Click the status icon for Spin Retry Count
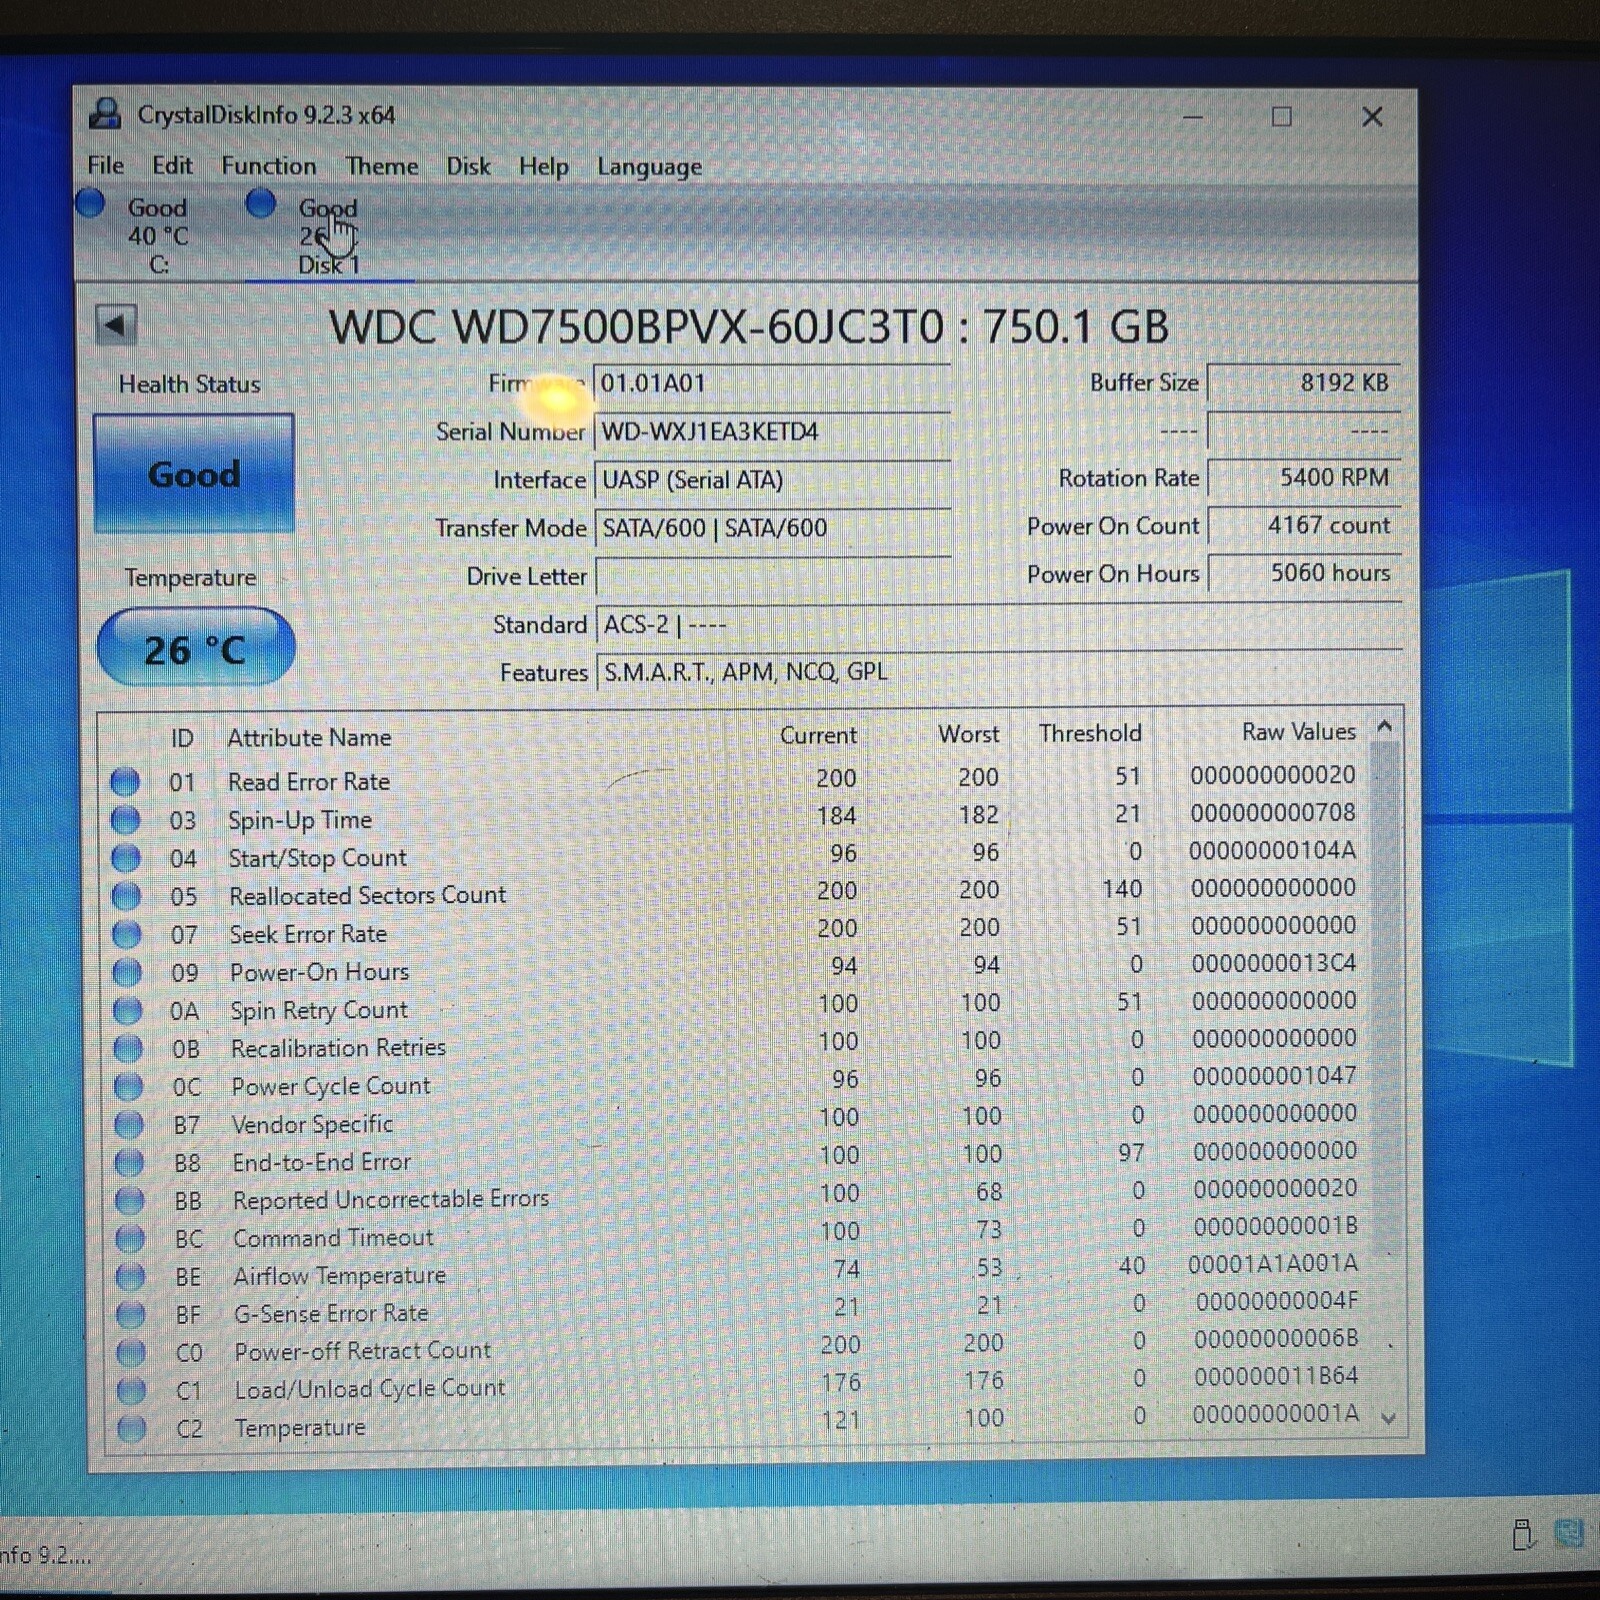 pos(127,1011)
